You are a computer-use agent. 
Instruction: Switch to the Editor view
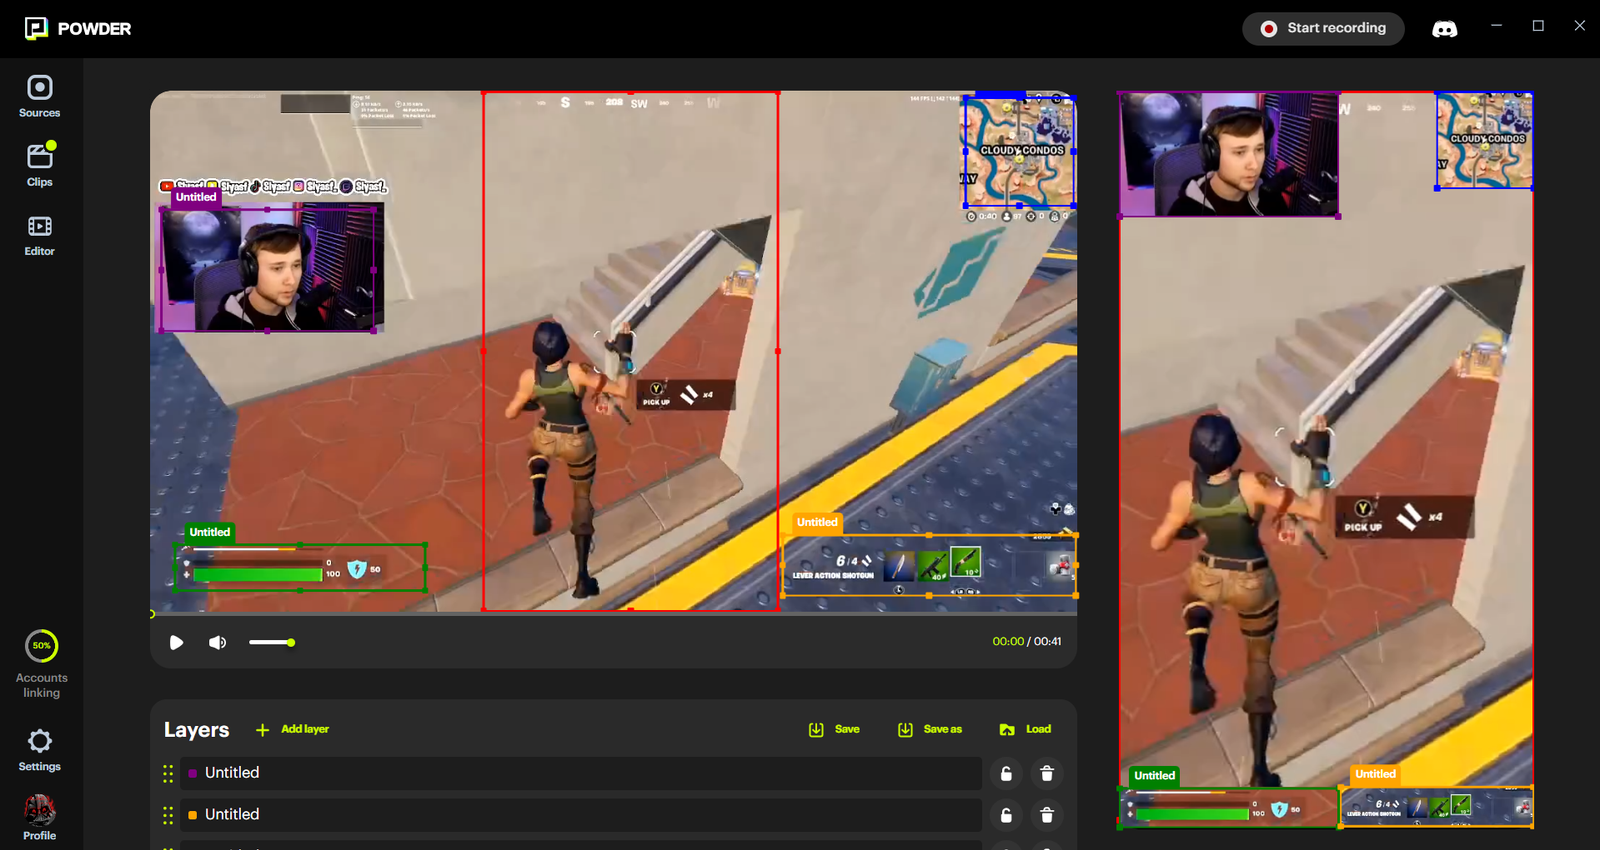pos(40,235)
